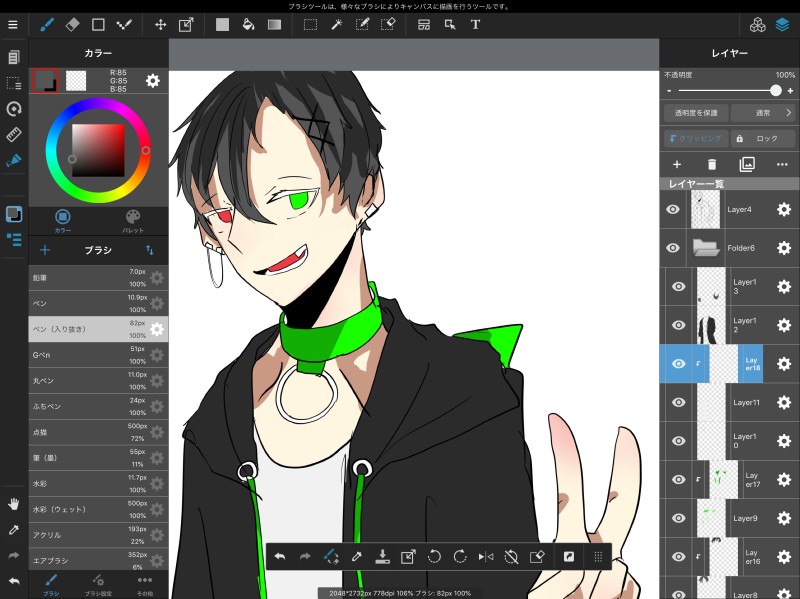Toggle visibility of Layer10
Image resolution: width=800 pixels, height=599 pixels.
coord(679,441)
